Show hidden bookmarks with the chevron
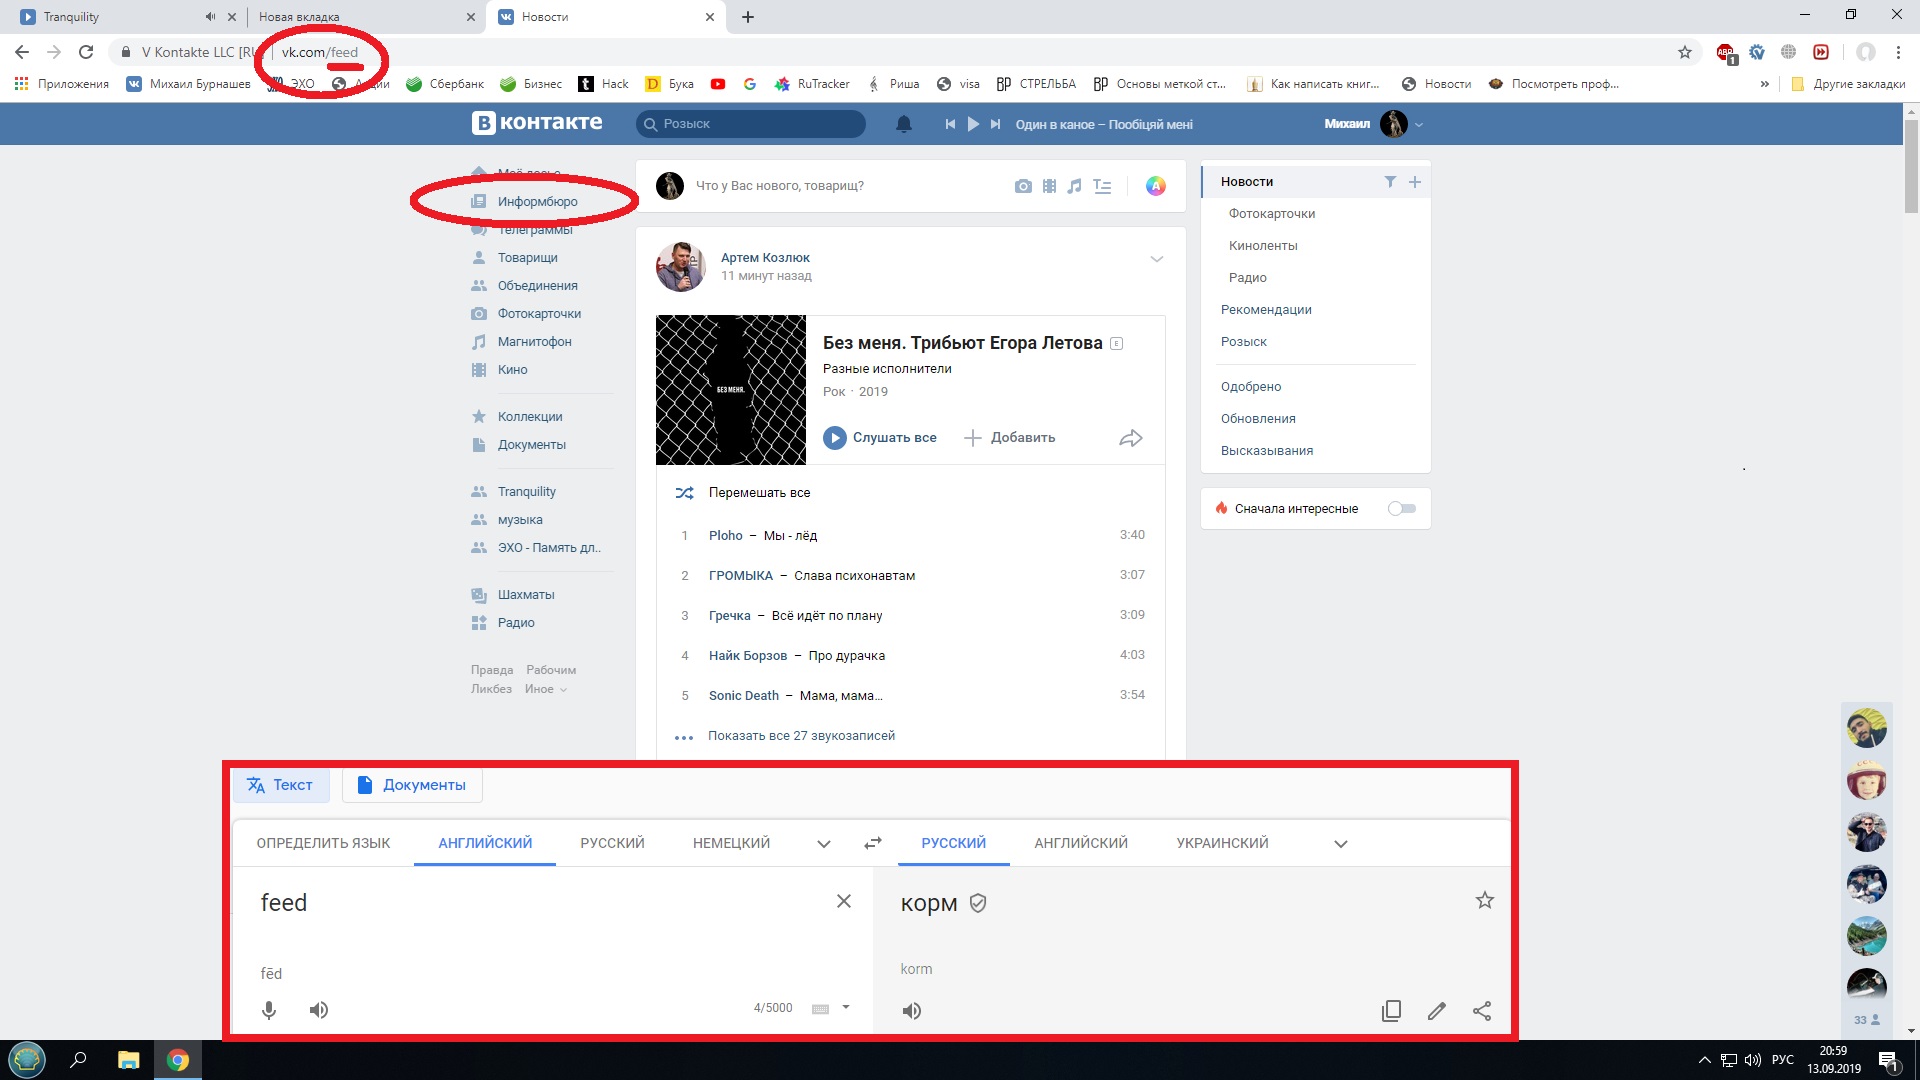1920x1080 pixels. coord(1765,84)
